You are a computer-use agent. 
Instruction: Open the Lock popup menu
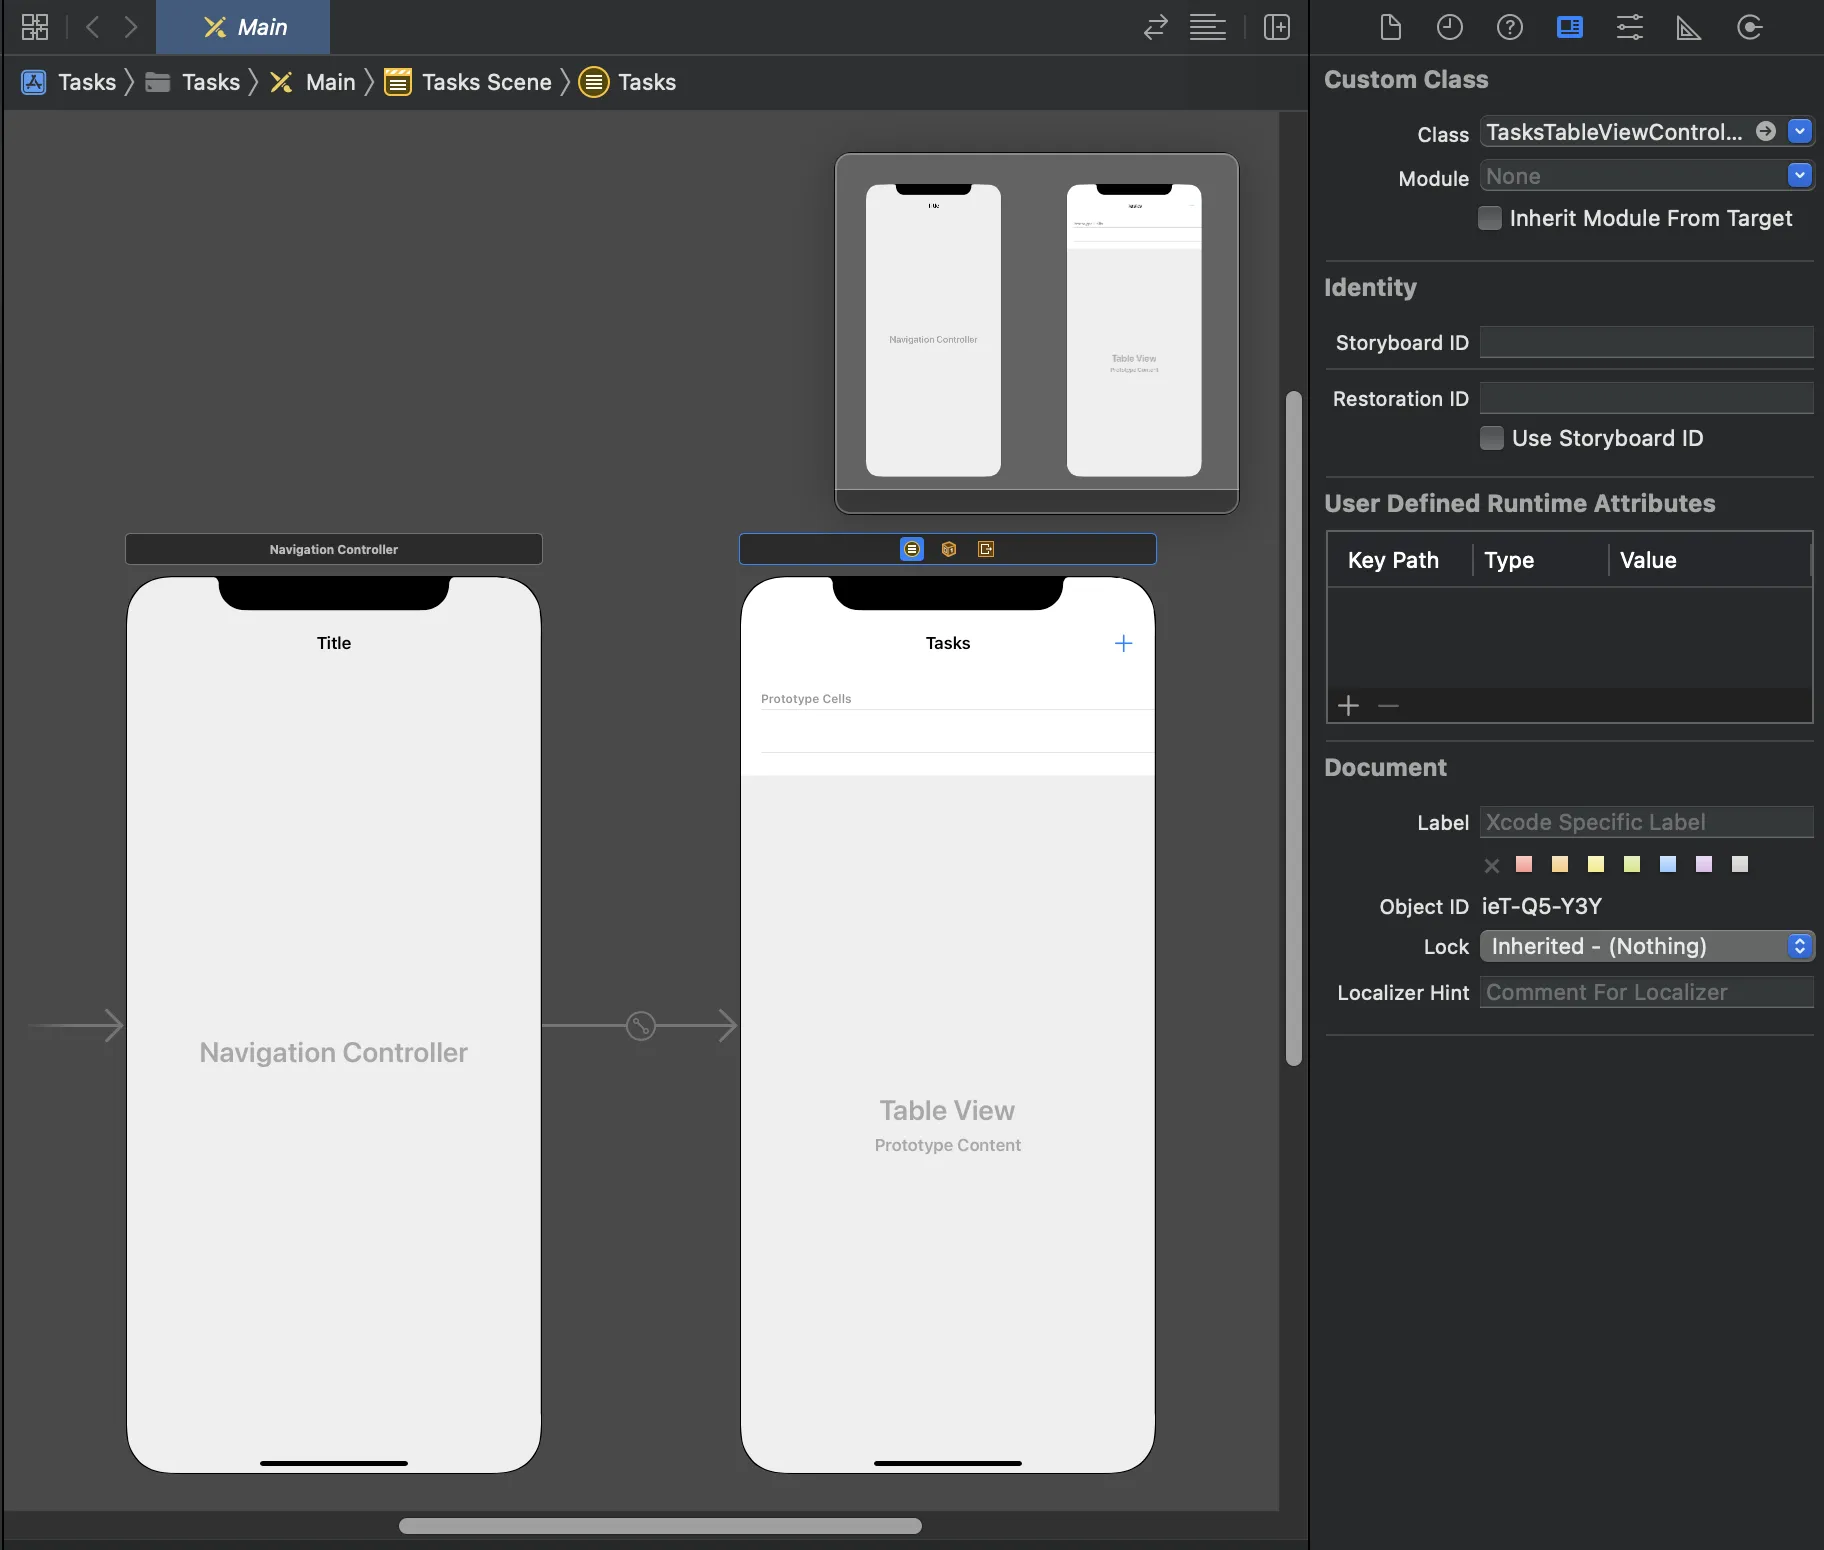click(1647, 946)
